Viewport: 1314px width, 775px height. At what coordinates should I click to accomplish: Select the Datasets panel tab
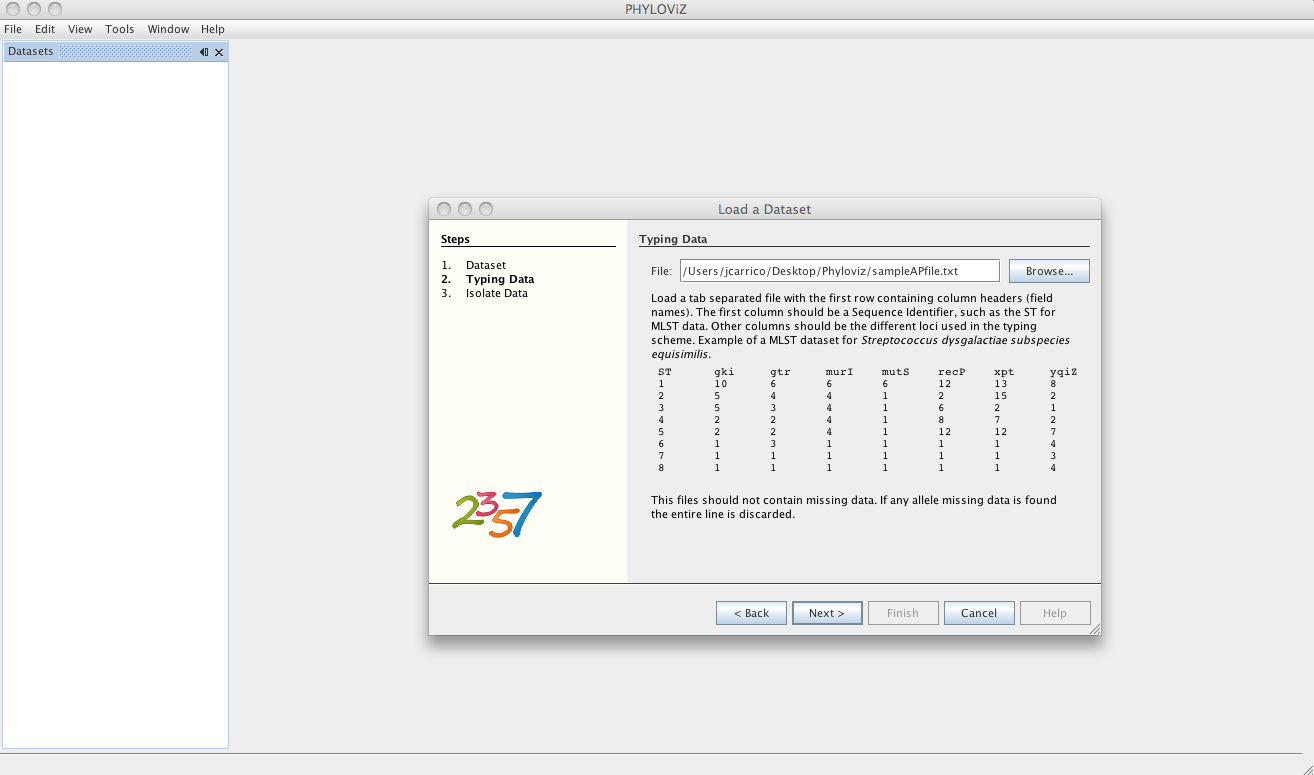pos(30,51)
